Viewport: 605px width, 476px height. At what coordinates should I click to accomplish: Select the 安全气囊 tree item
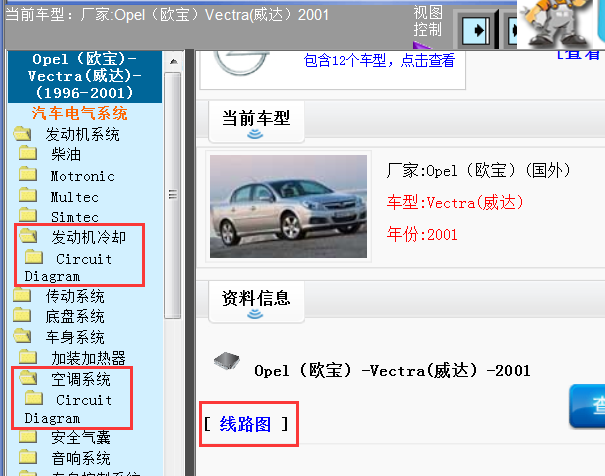[x=81, y=437]
